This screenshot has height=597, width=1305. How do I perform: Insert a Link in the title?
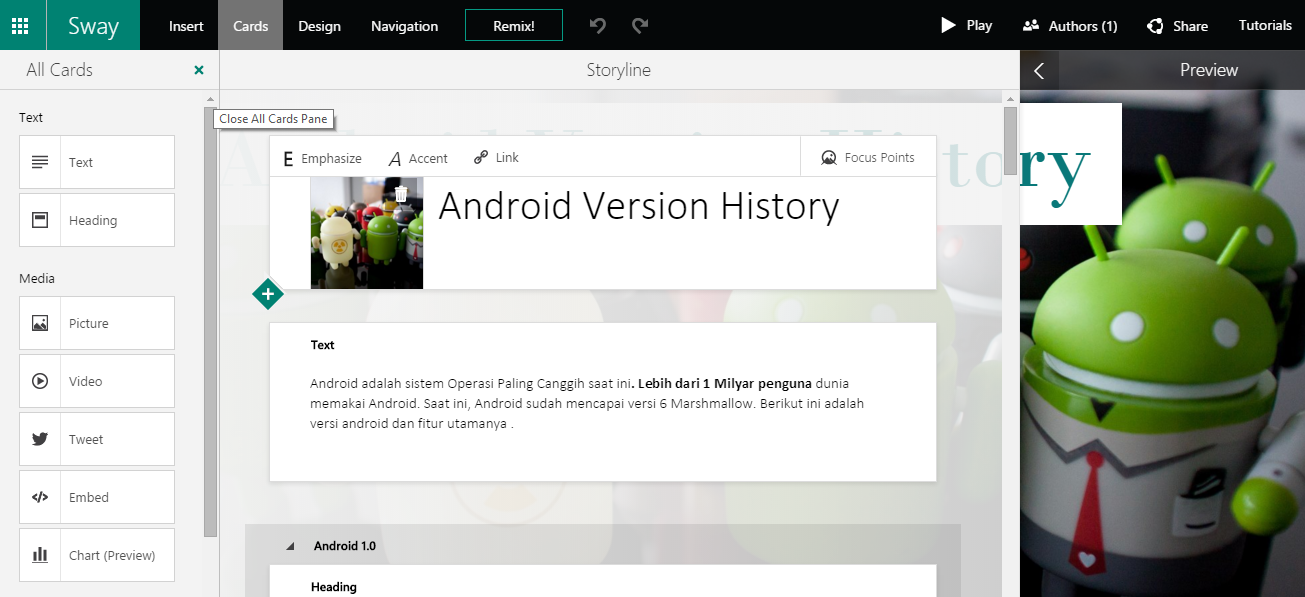pyautogui.click(x=496, y=158)
